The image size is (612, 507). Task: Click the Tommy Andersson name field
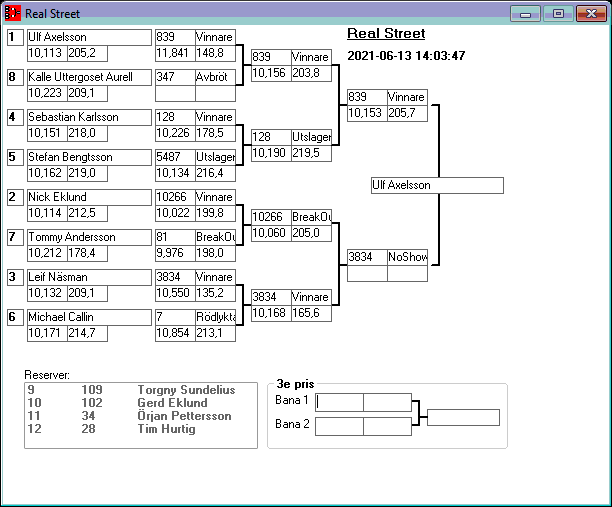click(x=88, y=237)
